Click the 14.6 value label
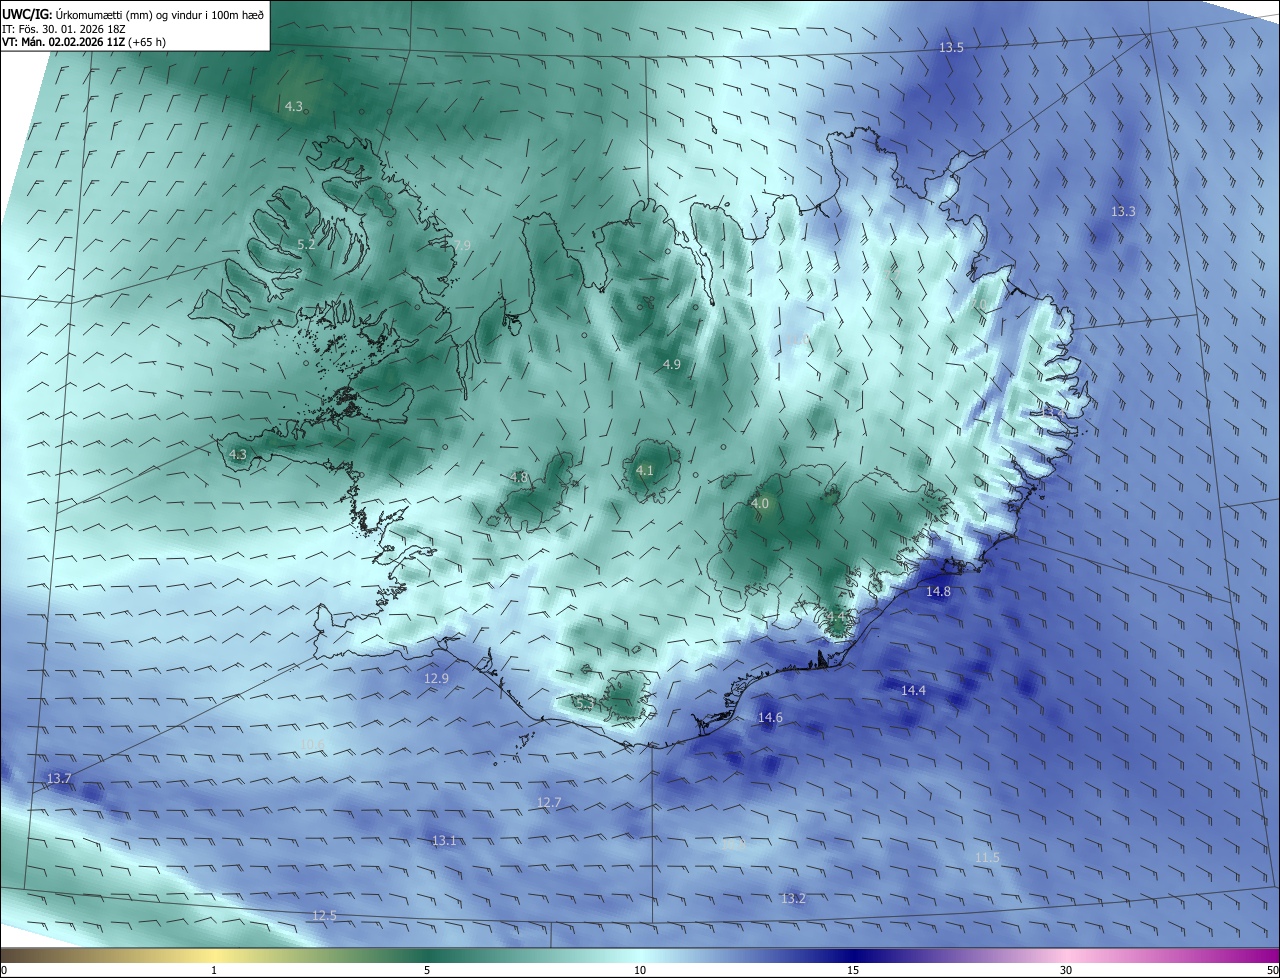This screenshot has width=1280, height=978. (770, 718)
